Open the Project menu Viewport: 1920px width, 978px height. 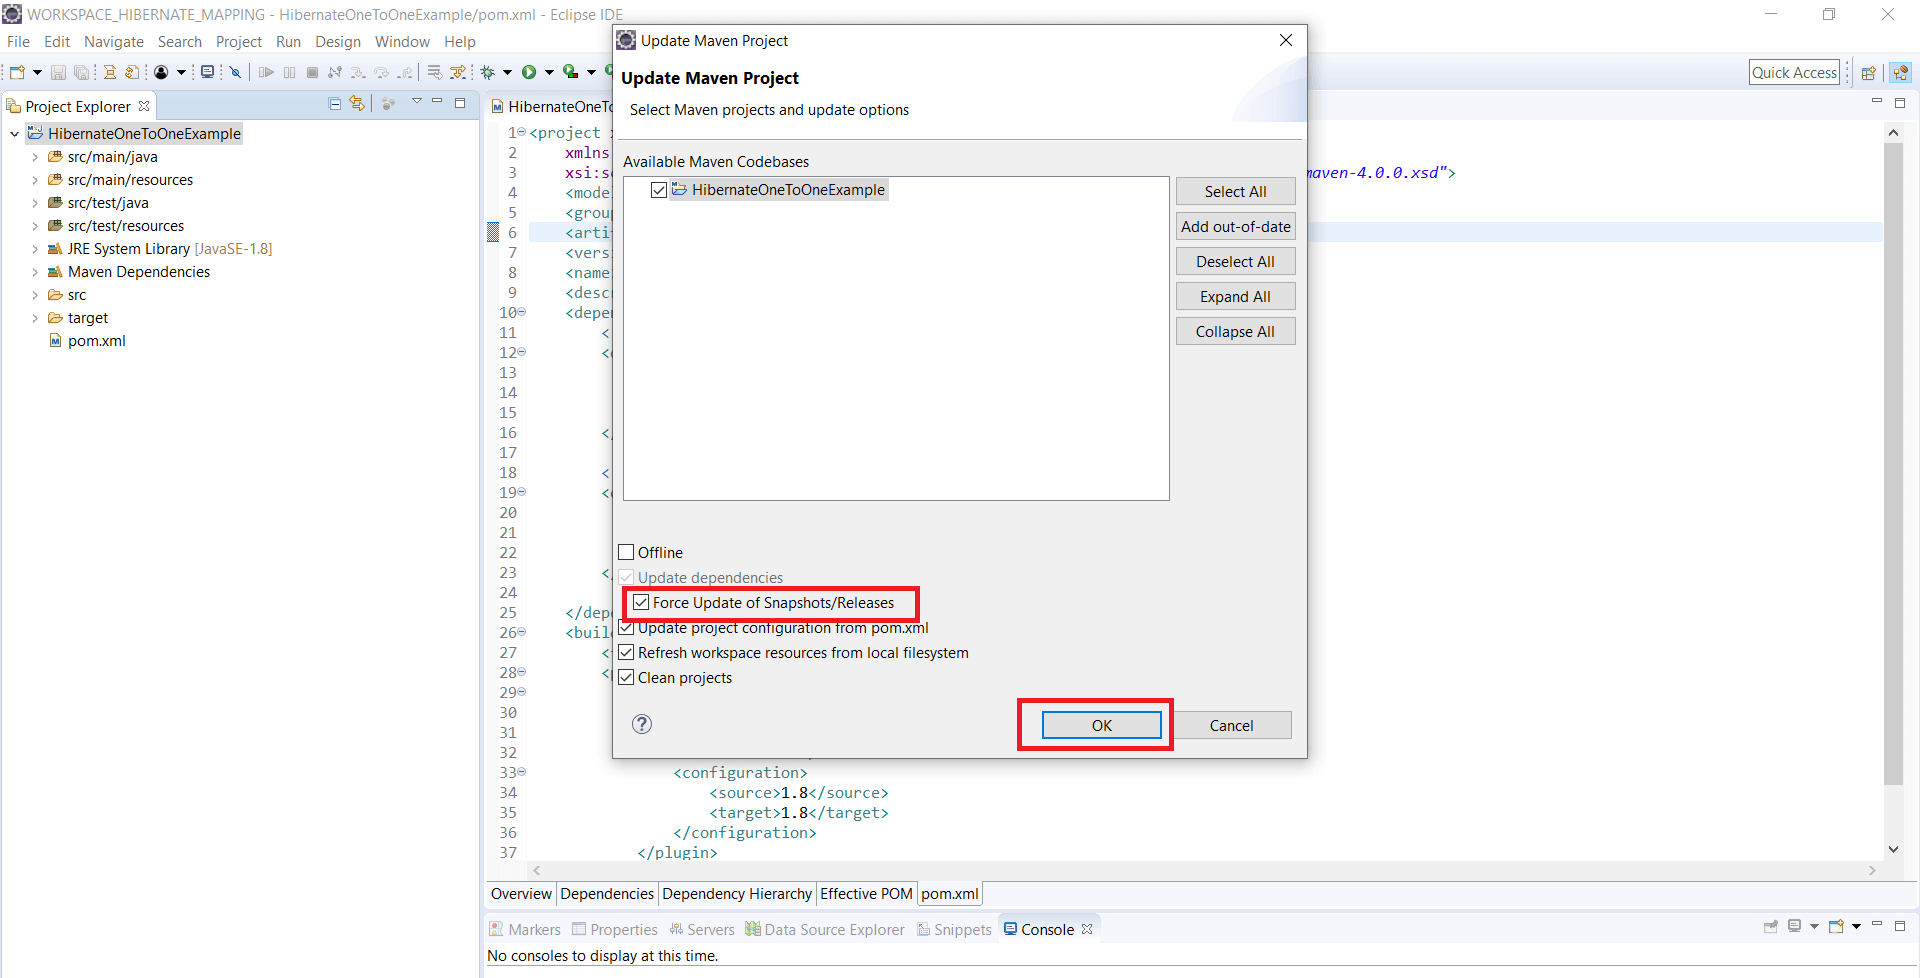pos(239,41)
